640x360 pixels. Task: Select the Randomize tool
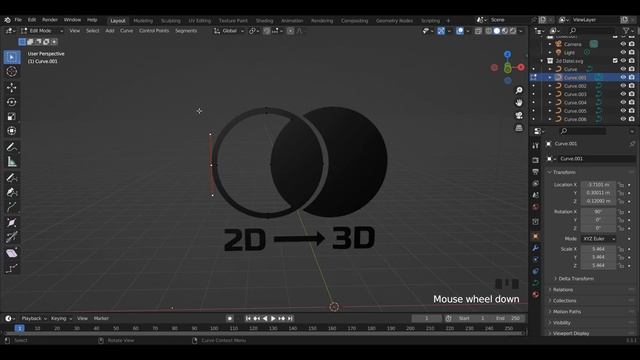[x=11, y=268]
